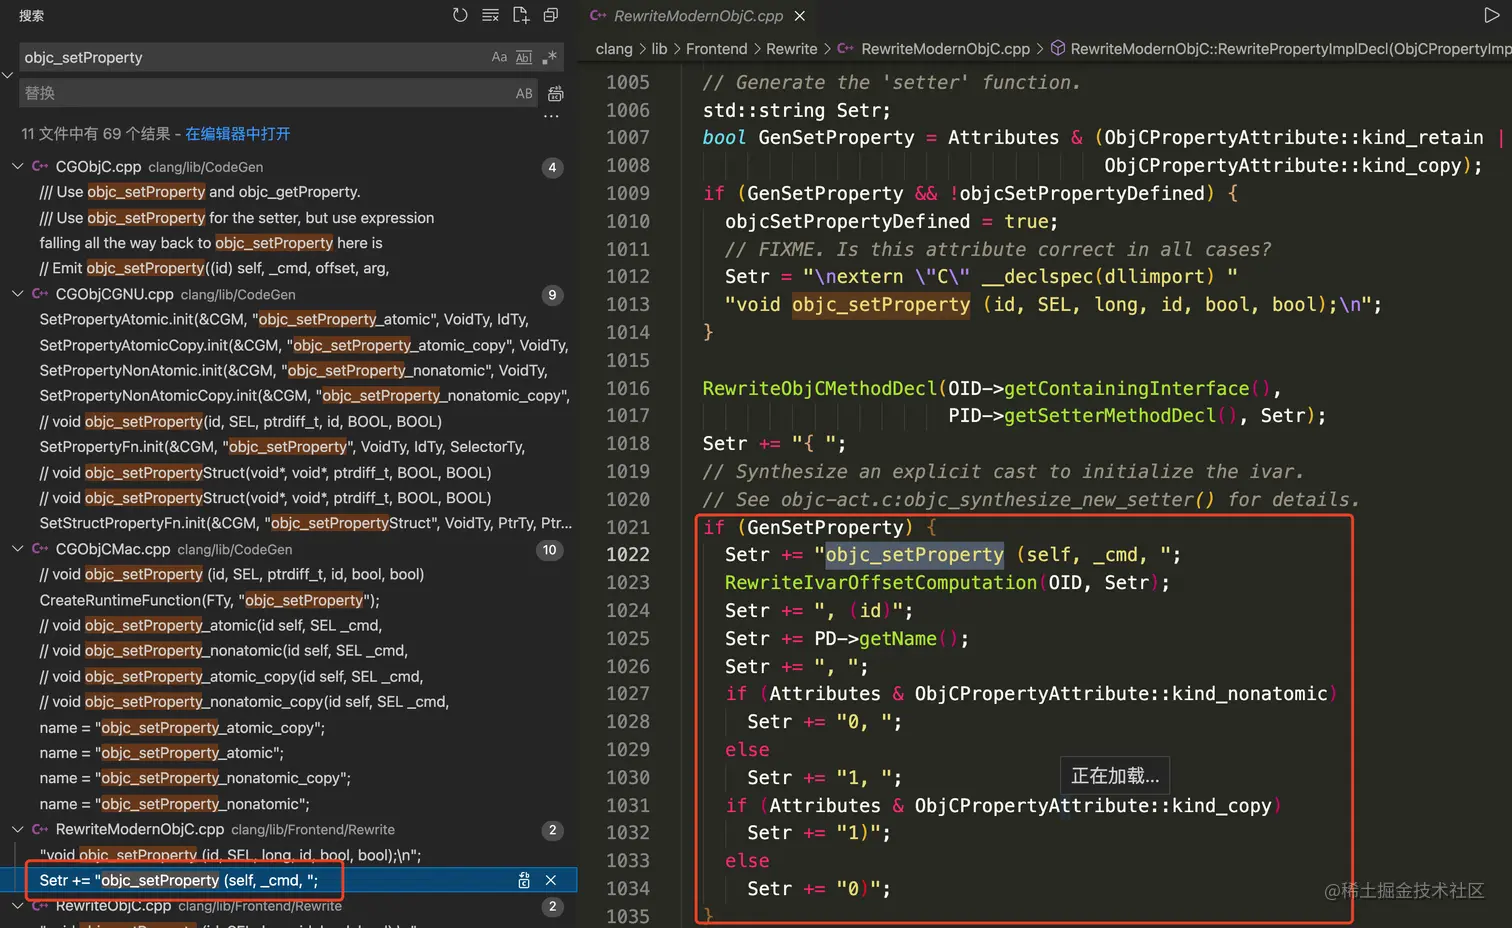Collapse the CGObjCGNU.cpp result group
This screenshot has width=1512, height=928.
[18, 294]
